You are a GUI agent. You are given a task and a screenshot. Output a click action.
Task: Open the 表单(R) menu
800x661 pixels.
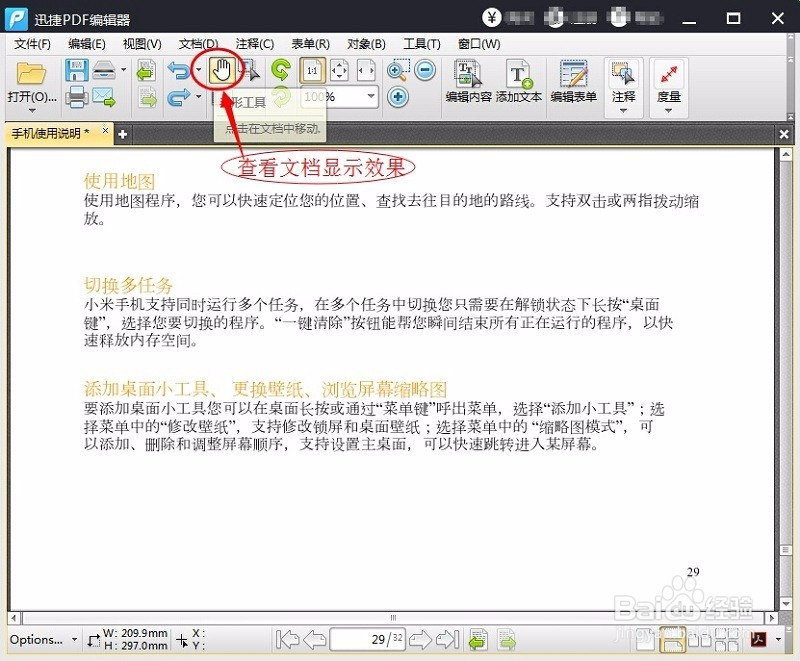(310, 44)
